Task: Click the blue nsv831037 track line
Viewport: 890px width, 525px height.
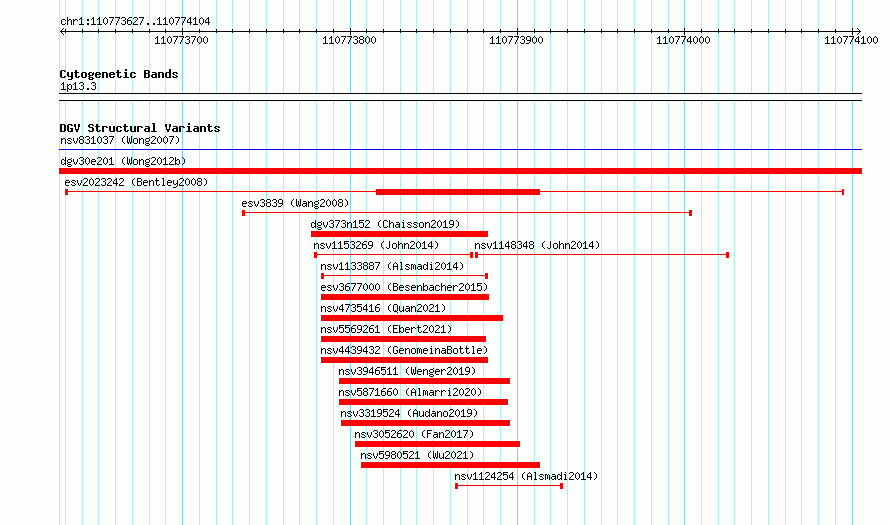Action: [x=460, y=150]
